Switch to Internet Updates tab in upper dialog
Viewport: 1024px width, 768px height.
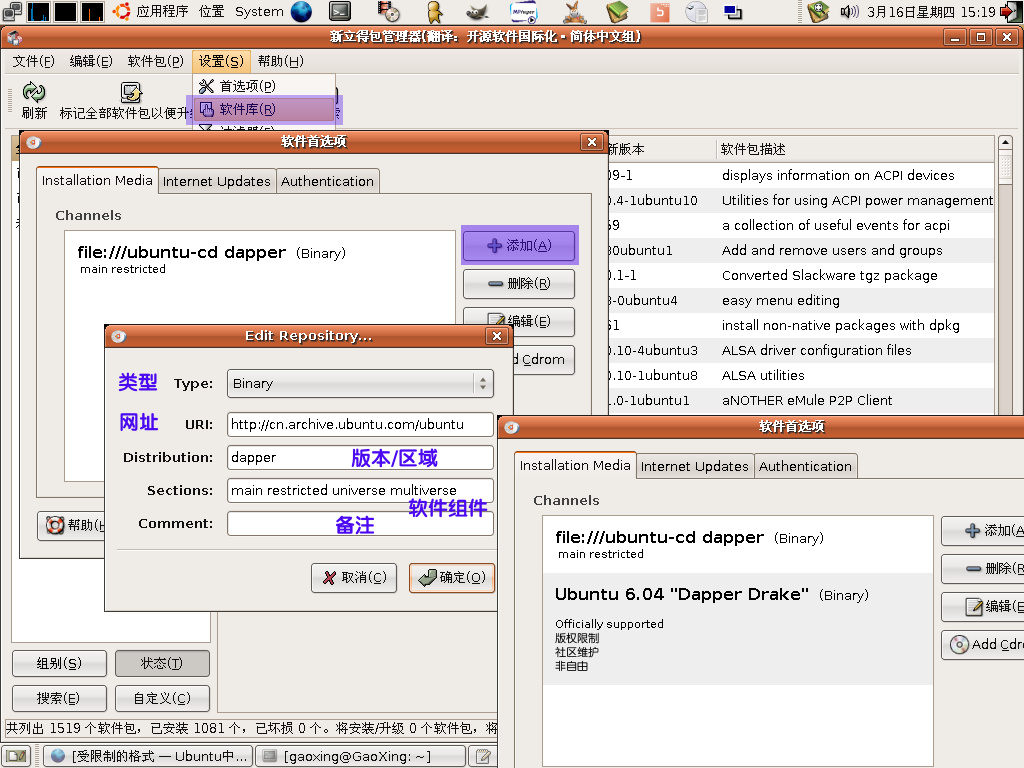pyautogui.click(x=217, y=181)
